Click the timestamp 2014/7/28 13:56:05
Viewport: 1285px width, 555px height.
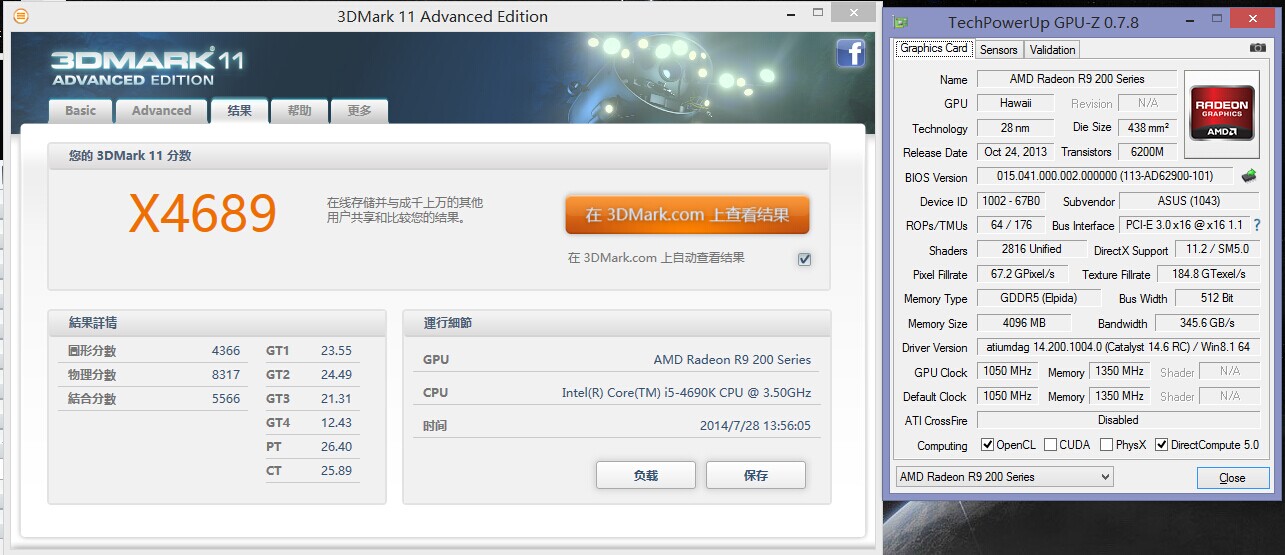pyautogui.click(x=755, y=426)
